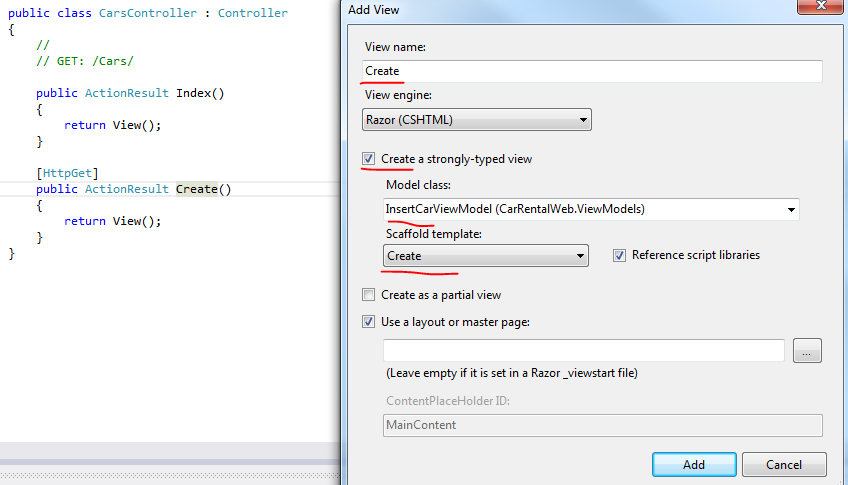This screenshot has width=848, height=485.
Task: Uncheck Create a strongly-typed view
Action: [369, 159]
